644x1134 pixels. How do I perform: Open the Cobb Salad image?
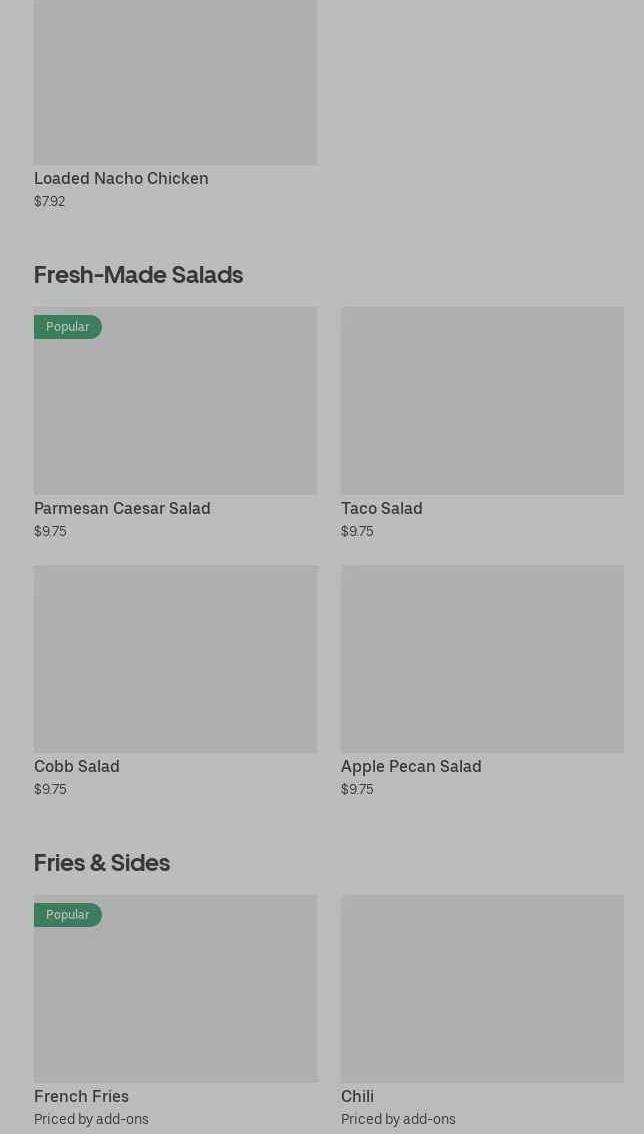click(175, 658)
